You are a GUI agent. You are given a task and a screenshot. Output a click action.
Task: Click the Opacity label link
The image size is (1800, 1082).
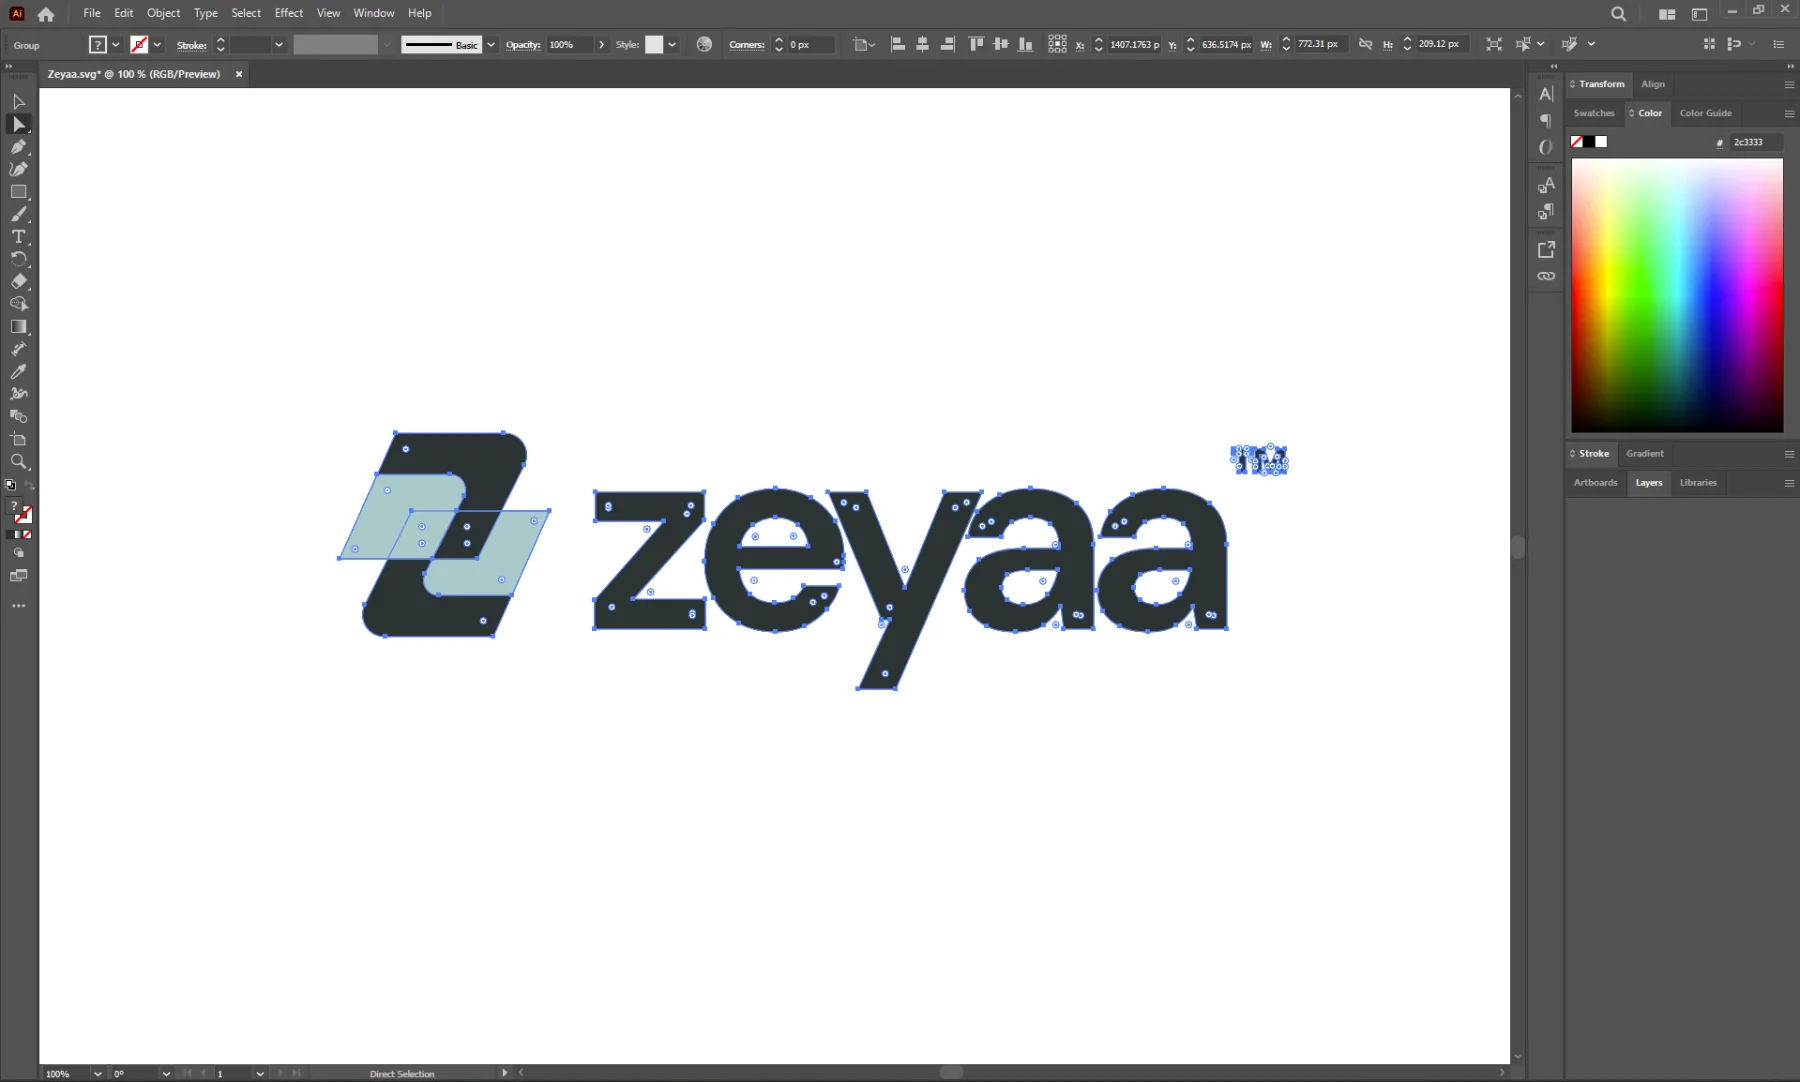[x=522, y=44]
